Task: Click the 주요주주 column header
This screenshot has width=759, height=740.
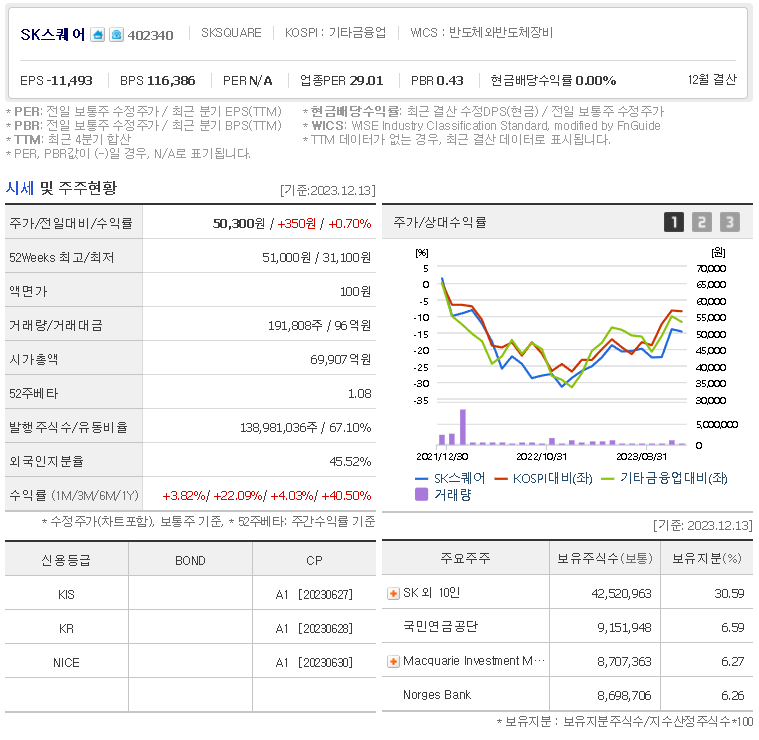Action: click(465, 559)
